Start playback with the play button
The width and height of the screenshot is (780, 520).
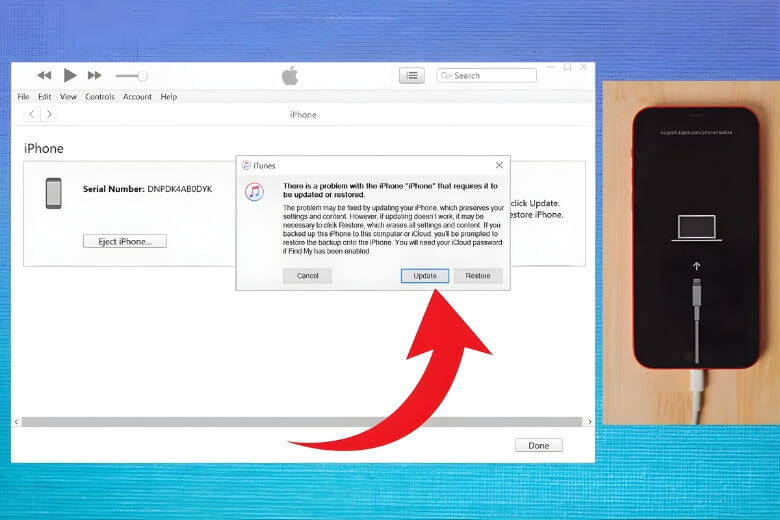coord(70,75)
